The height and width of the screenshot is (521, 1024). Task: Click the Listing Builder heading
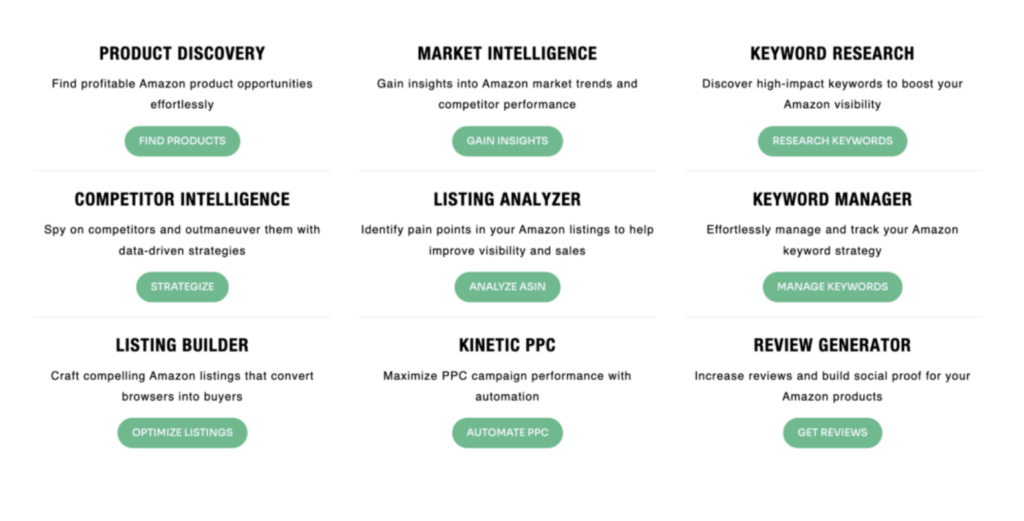[x=182, y=345]
